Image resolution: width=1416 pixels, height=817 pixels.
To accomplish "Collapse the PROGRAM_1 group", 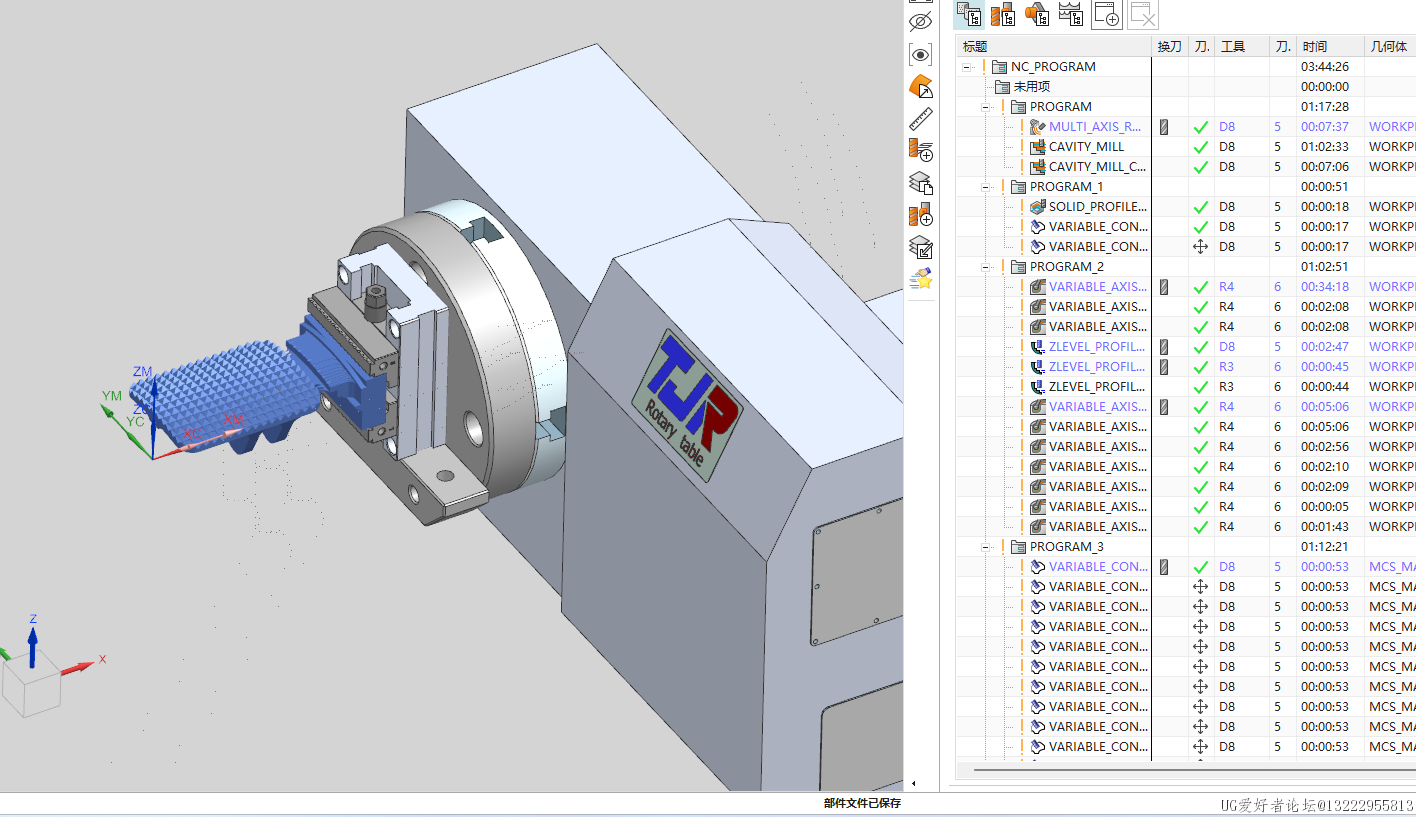I will click(x=986, y=187).
